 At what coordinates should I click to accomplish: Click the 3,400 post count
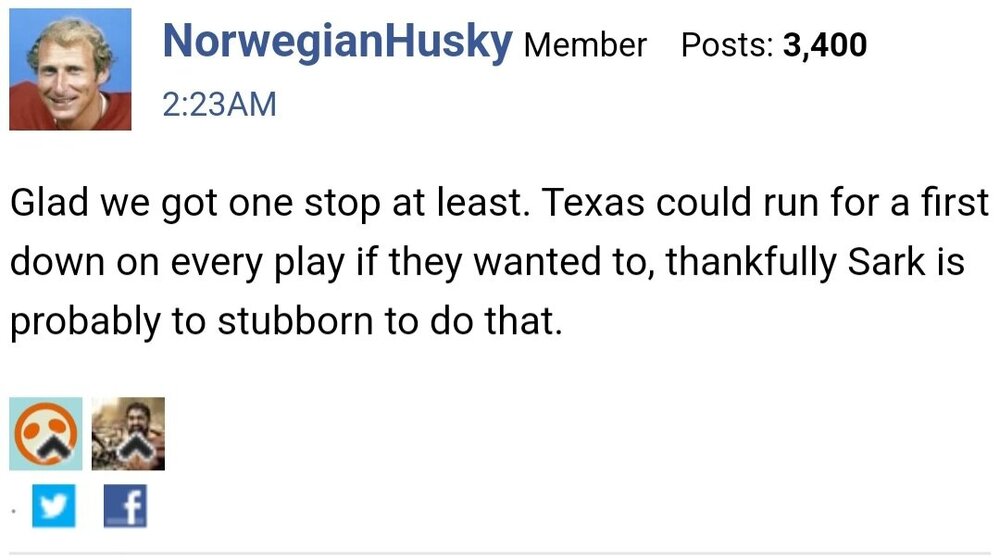point(826,46)
